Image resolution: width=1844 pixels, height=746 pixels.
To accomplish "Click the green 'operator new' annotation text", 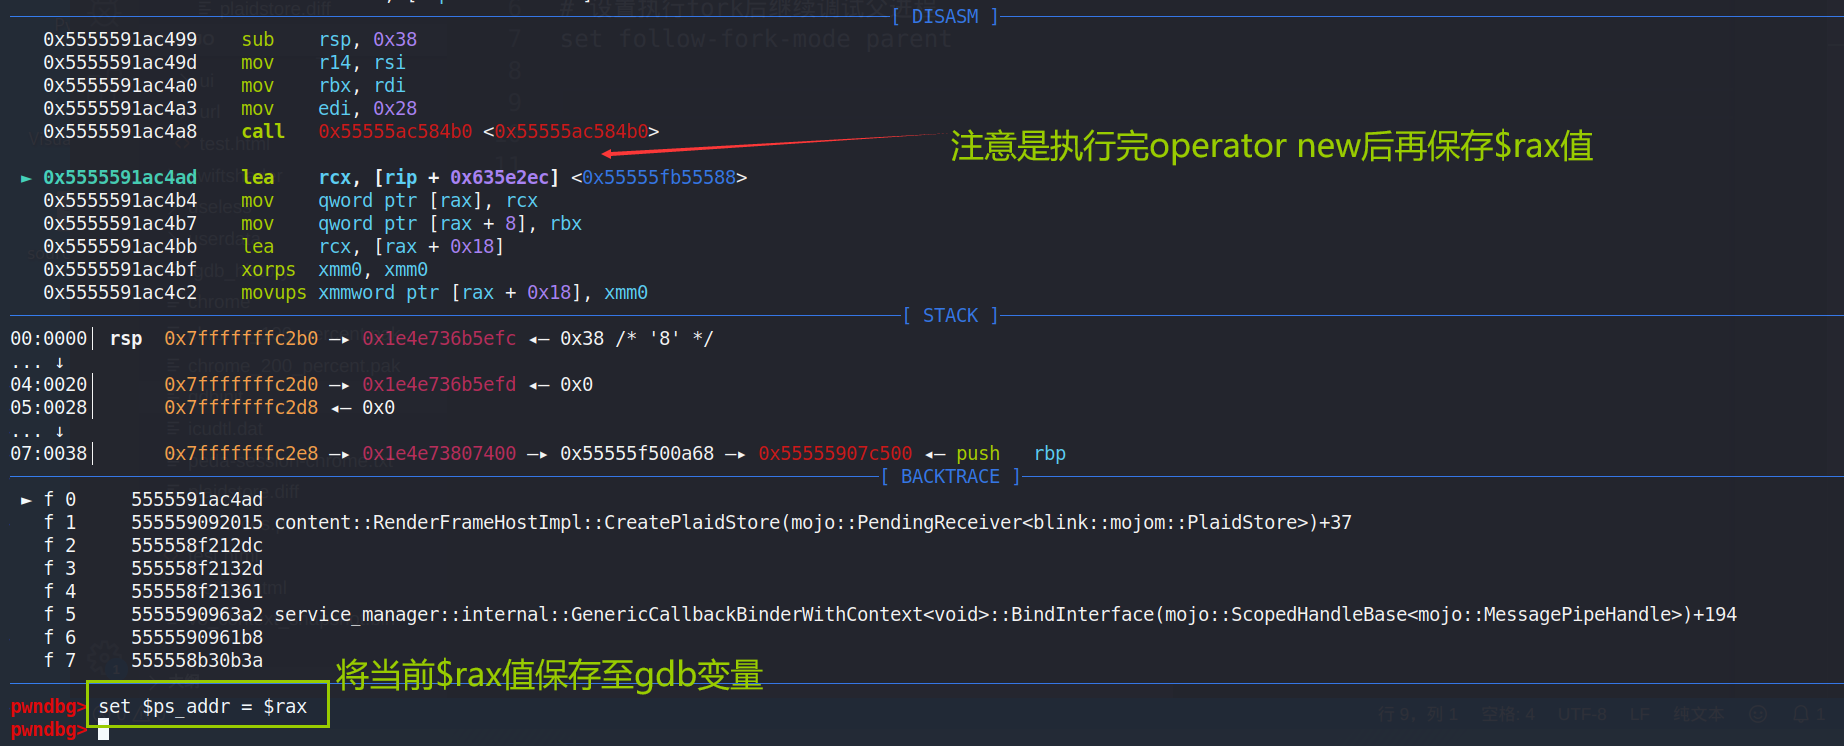I will pos(1270,146).
